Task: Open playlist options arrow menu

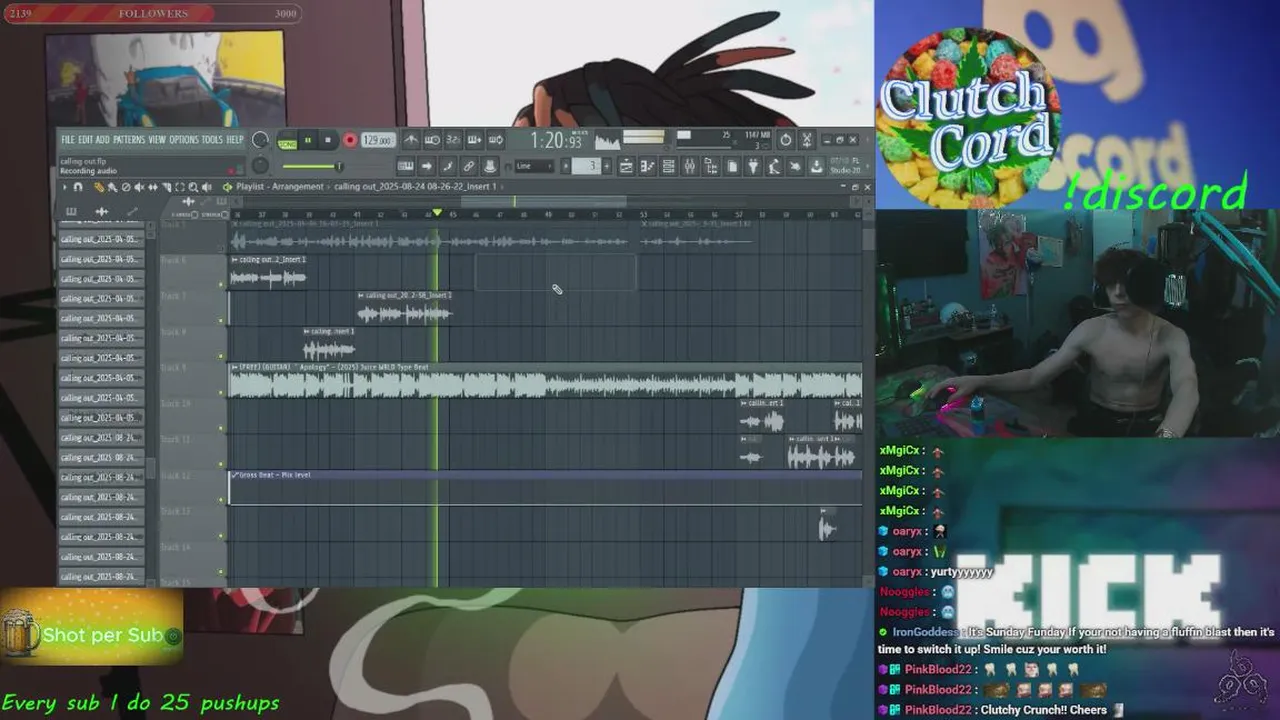Action: [65, 187]
